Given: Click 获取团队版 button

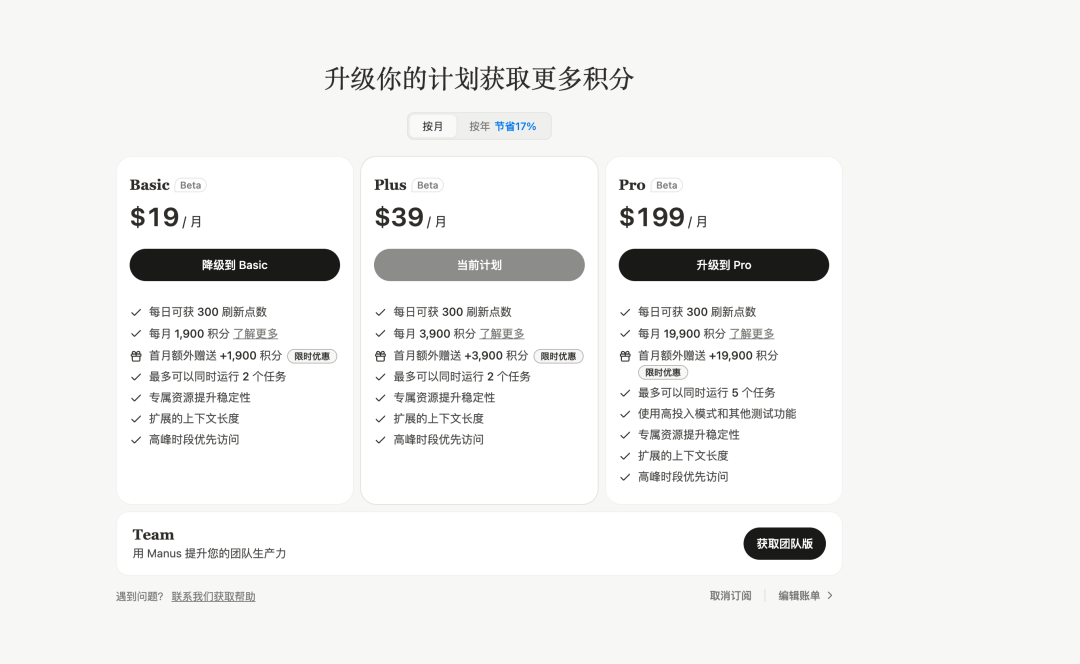Looking at the screenshot, I should (785, 543).
